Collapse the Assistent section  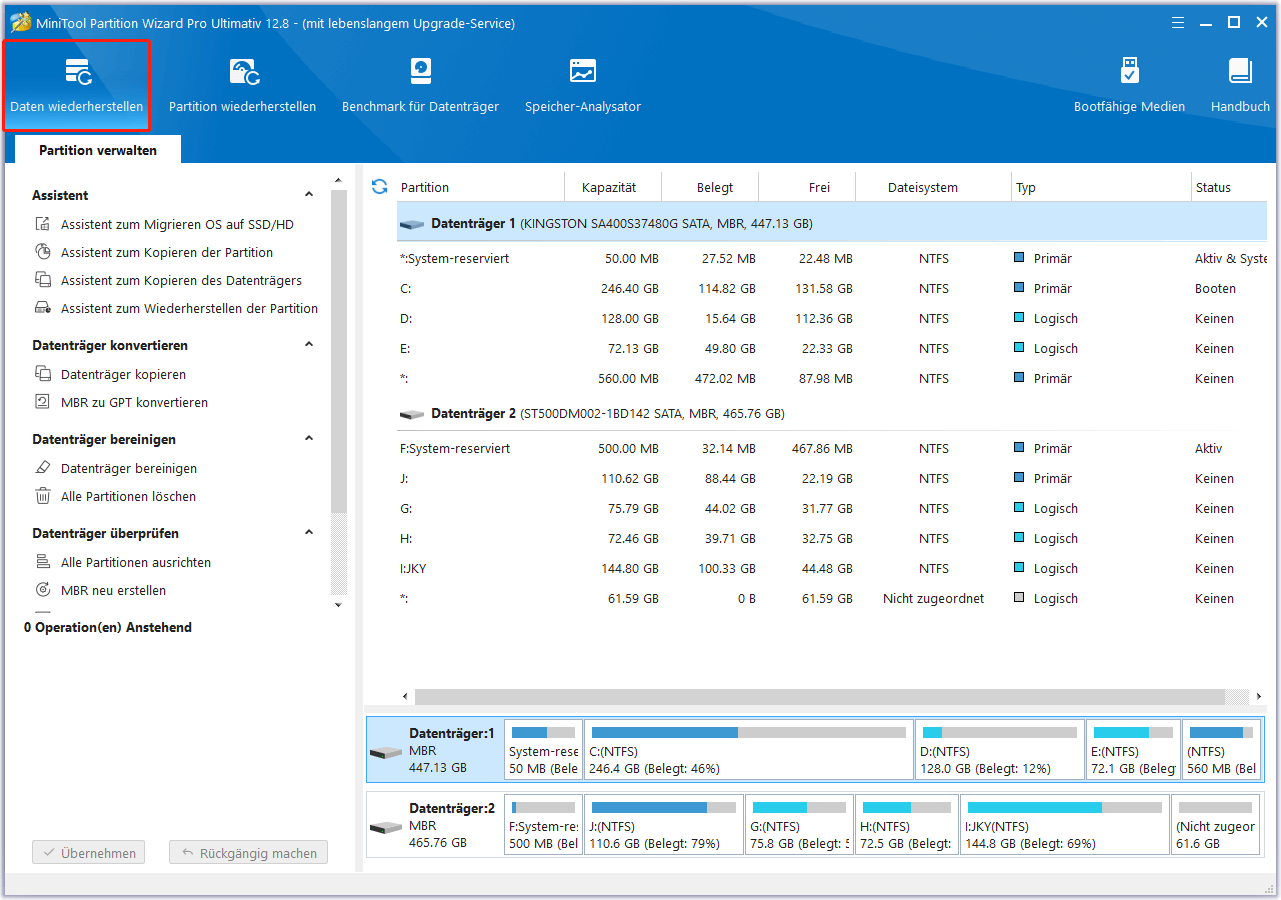tap(309, 195)
